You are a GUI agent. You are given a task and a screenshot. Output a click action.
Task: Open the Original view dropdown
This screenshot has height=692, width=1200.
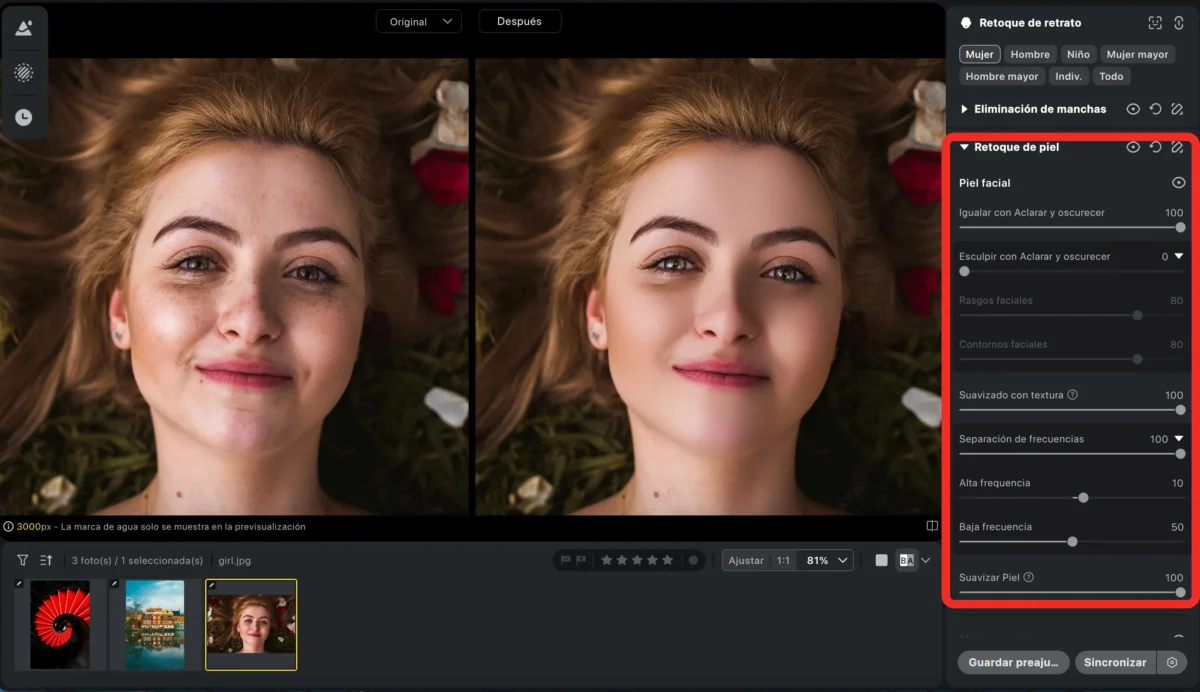click(419, 22)
